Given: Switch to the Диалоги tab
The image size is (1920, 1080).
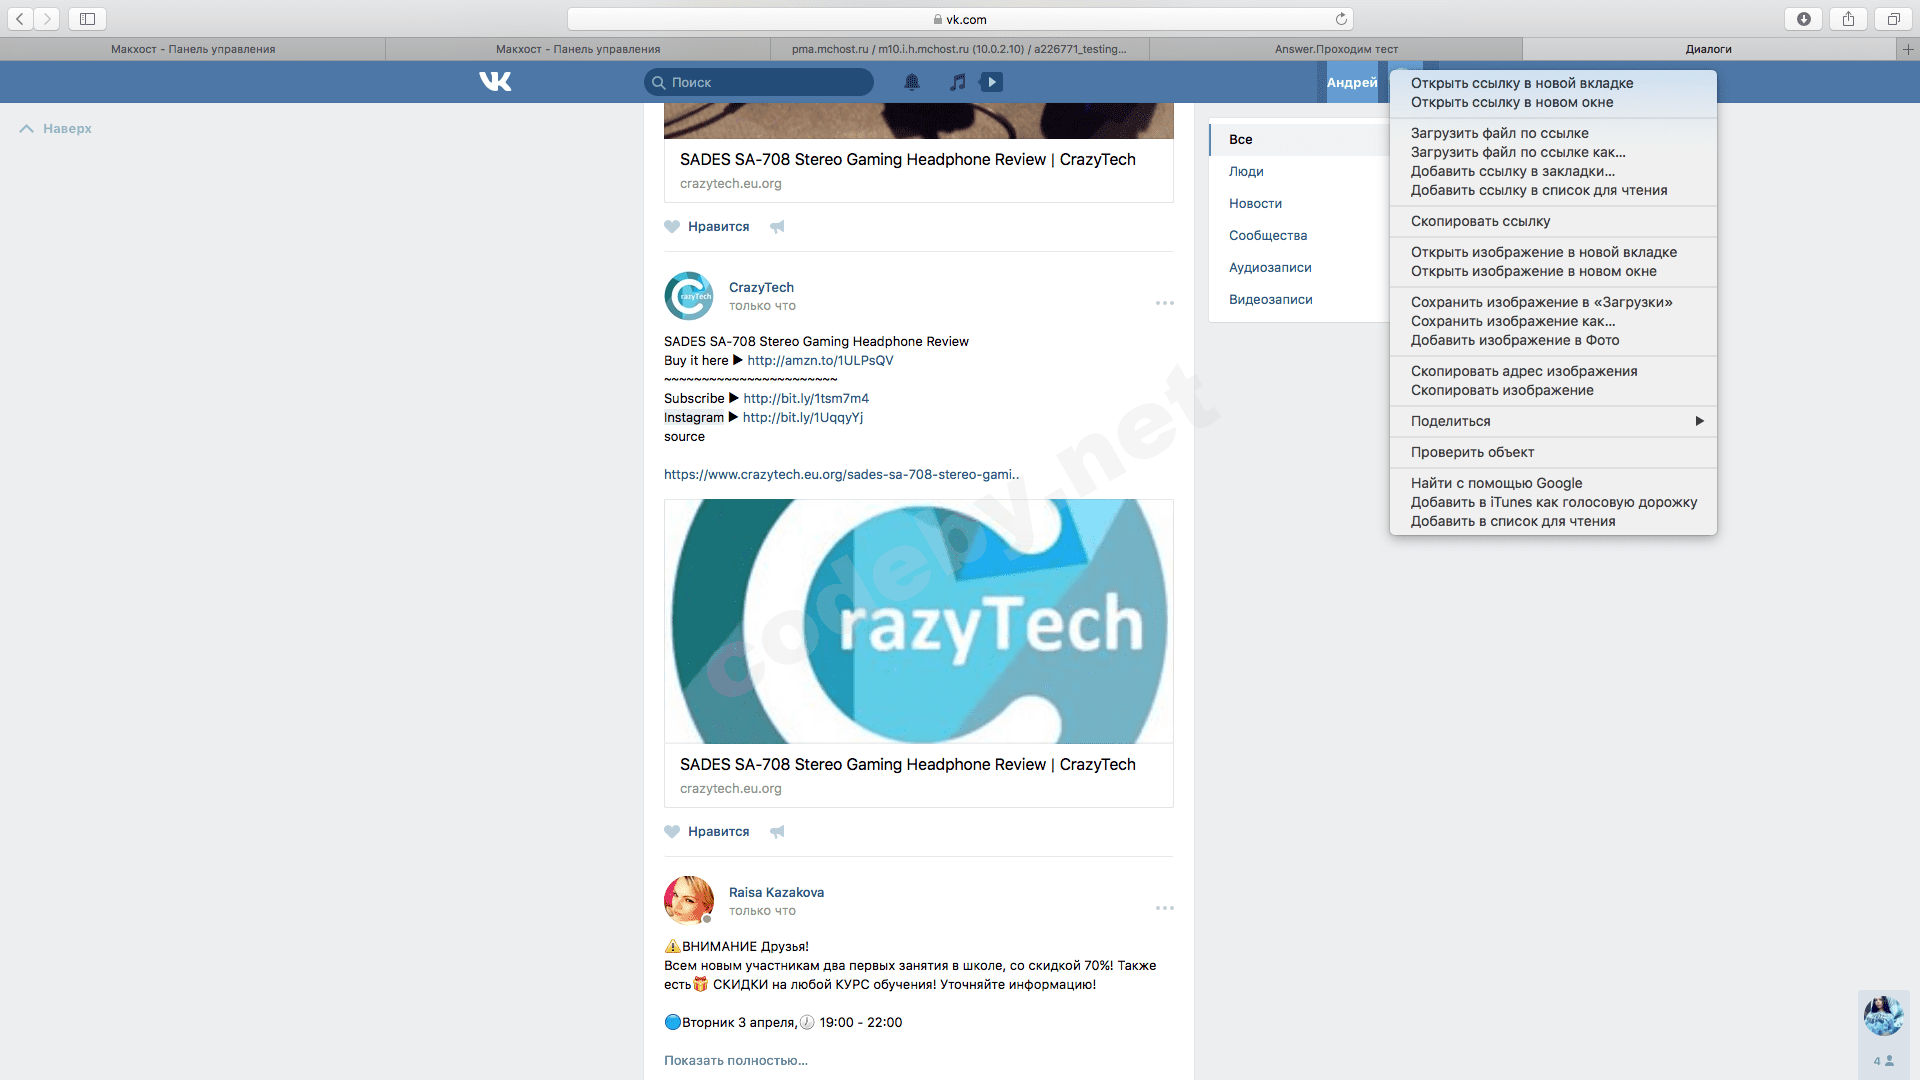Looking at the screenshot, I should (1708, 49).
